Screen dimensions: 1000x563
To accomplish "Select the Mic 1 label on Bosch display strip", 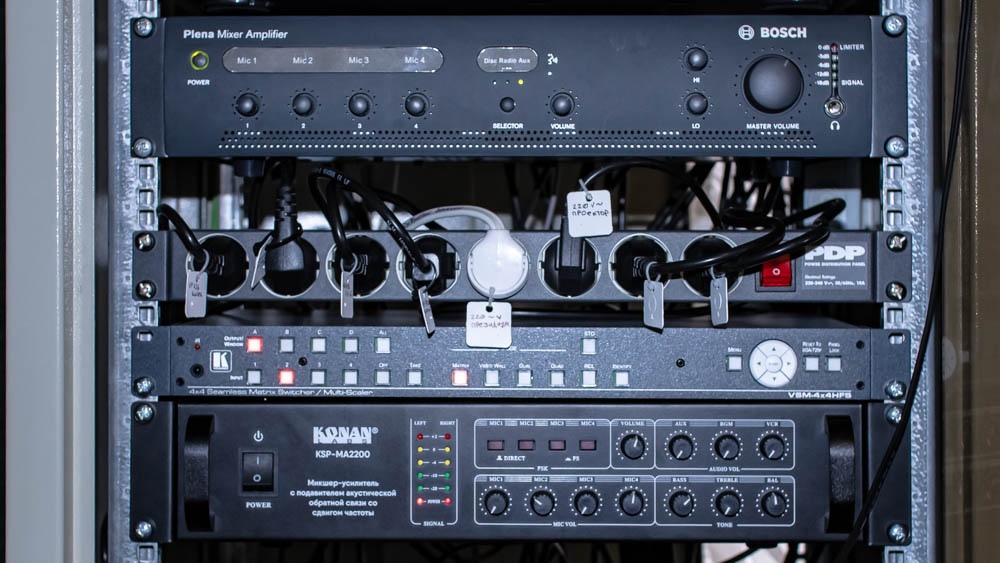I will (247, 61).
